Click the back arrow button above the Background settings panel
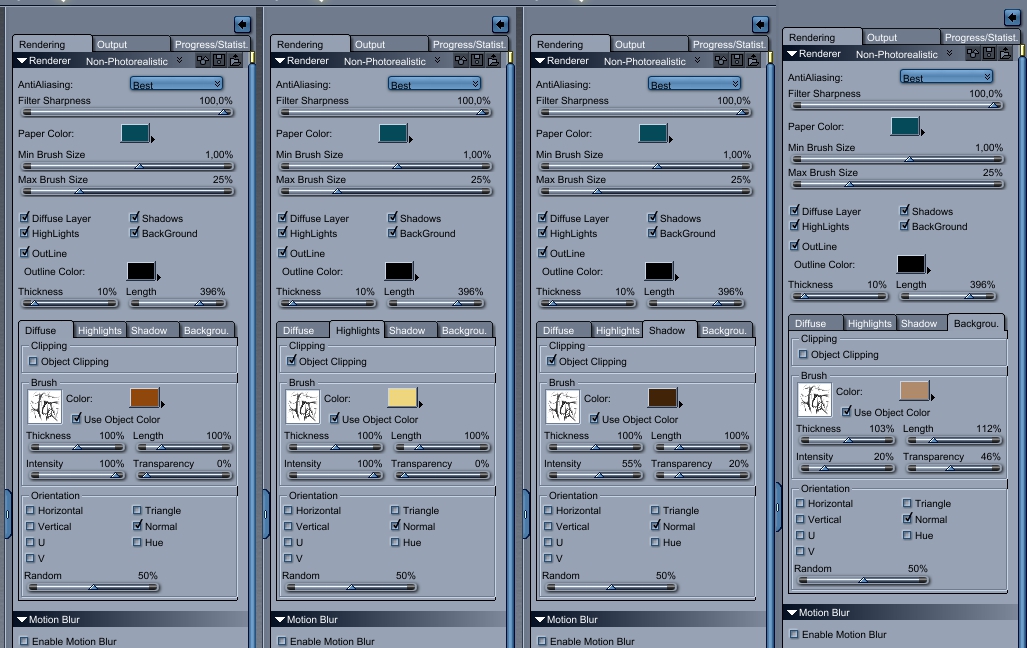The image size is (1027, 648). (1012, 18)
